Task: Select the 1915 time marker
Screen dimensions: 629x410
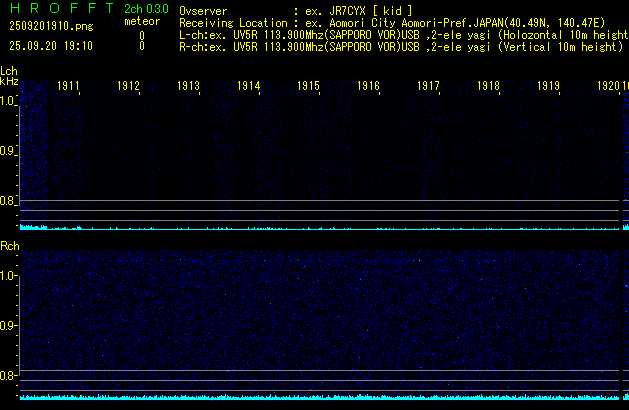Action: click(308, 87)
